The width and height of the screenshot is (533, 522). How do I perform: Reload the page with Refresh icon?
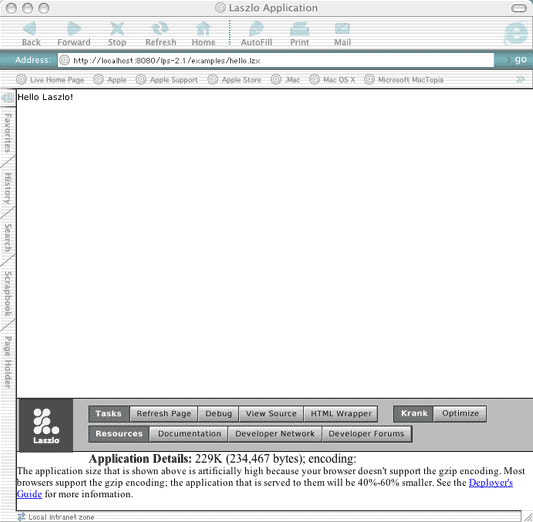pyautogui.click(x=160, y=29)
